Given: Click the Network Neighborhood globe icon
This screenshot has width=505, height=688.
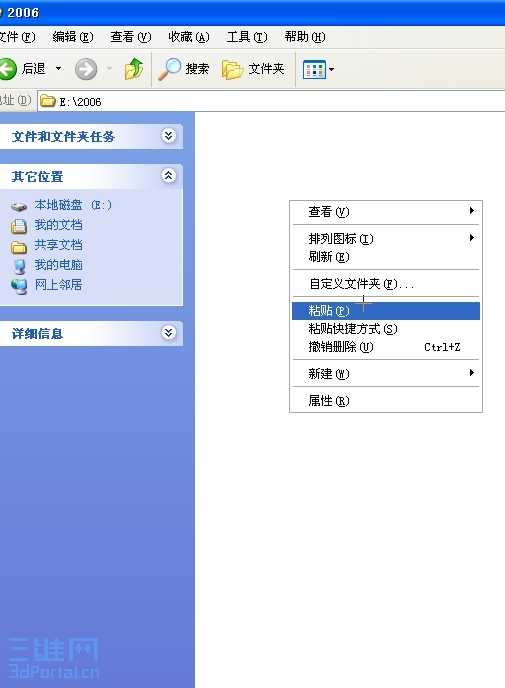Looking at the screenshot, I should pos(19,287).
